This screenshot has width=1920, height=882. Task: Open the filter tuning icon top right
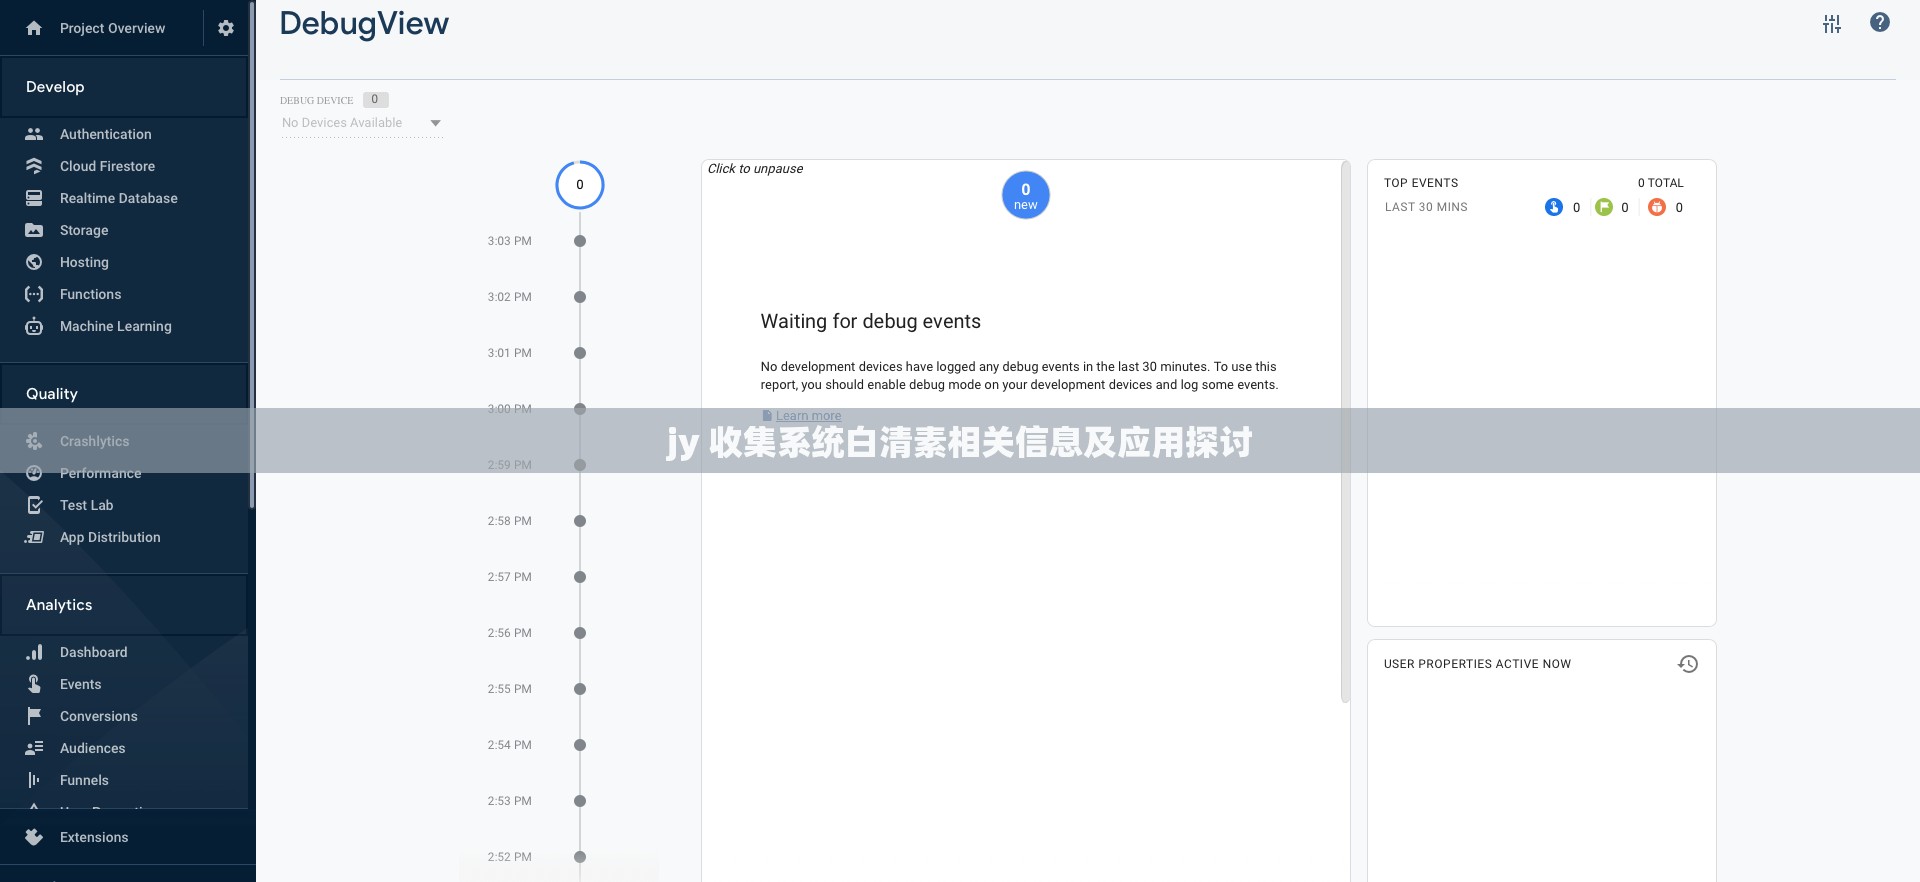coord(1832,24)
